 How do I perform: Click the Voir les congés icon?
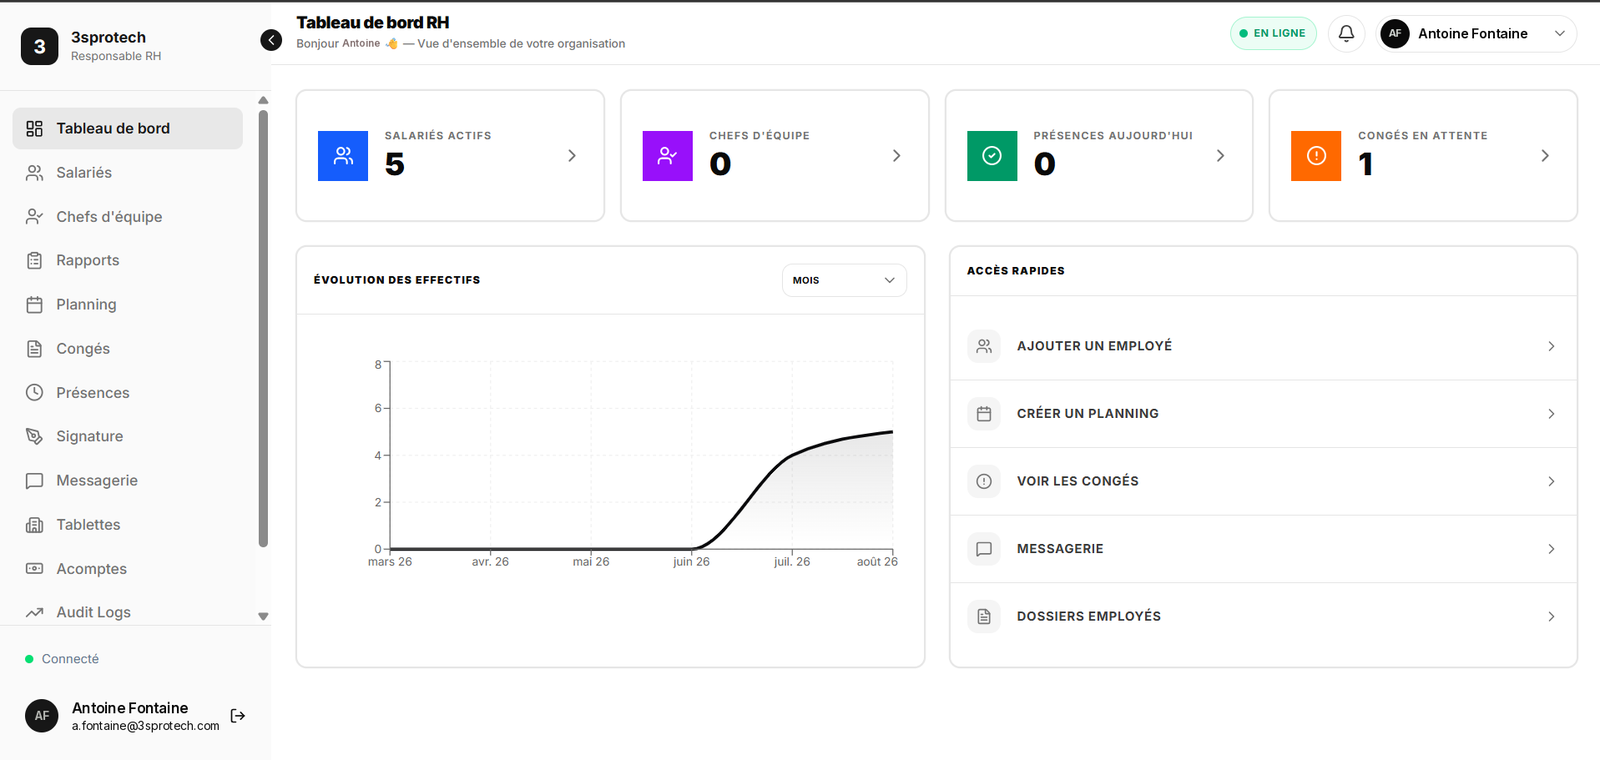[984, 482]
